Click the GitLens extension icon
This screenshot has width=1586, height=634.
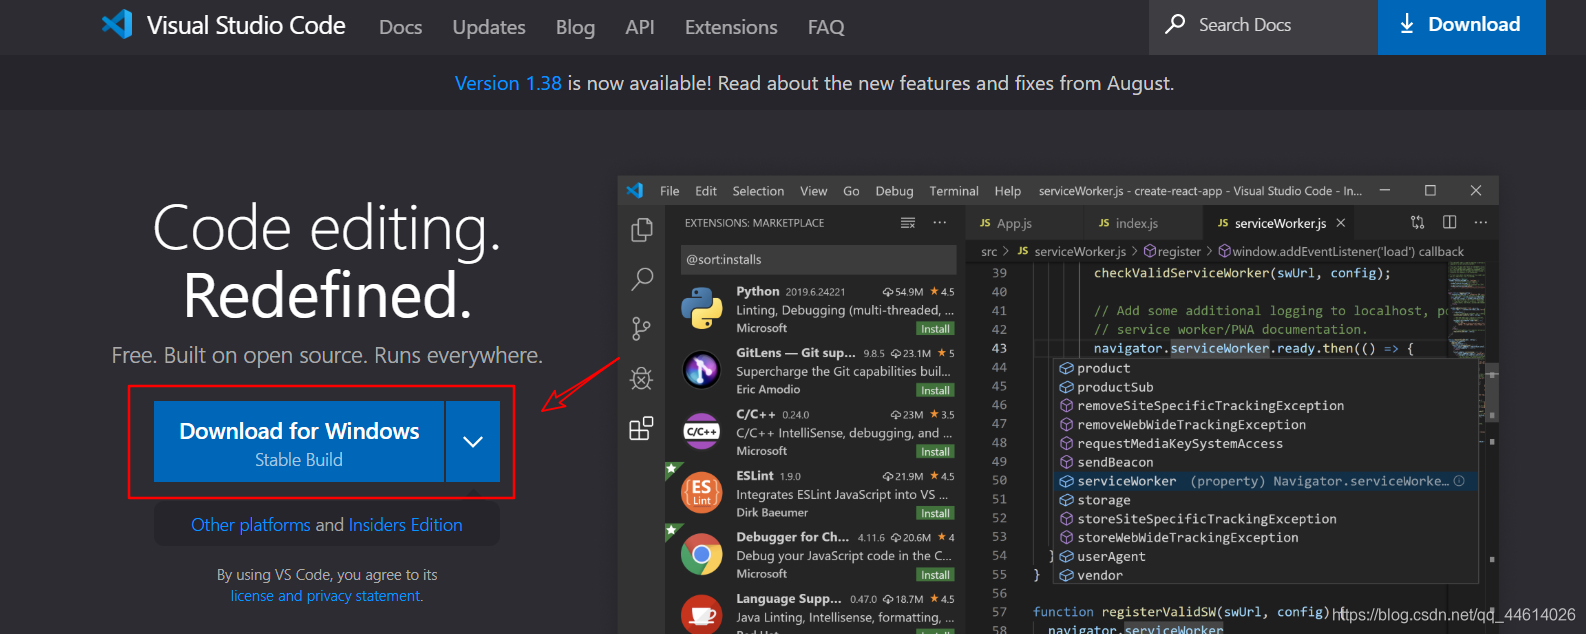tap(702, 370)
